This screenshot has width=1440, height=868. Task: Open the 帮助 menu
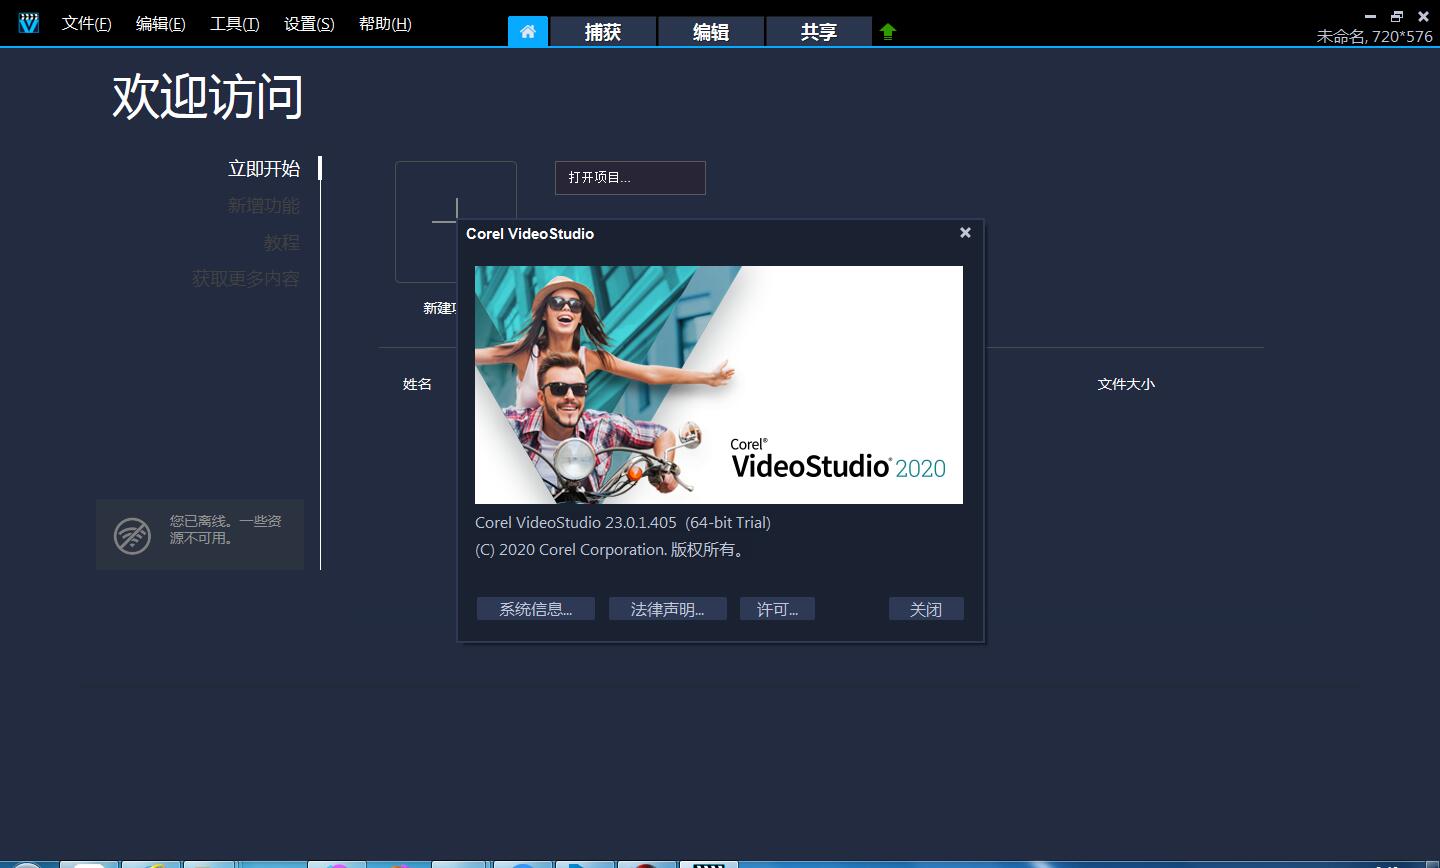coord(385,23)
